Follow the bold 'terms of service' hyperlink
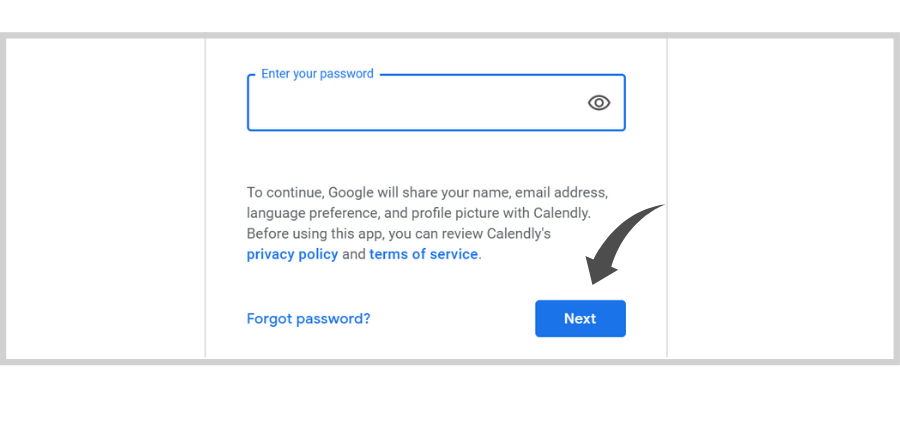 tap(424, 254)
